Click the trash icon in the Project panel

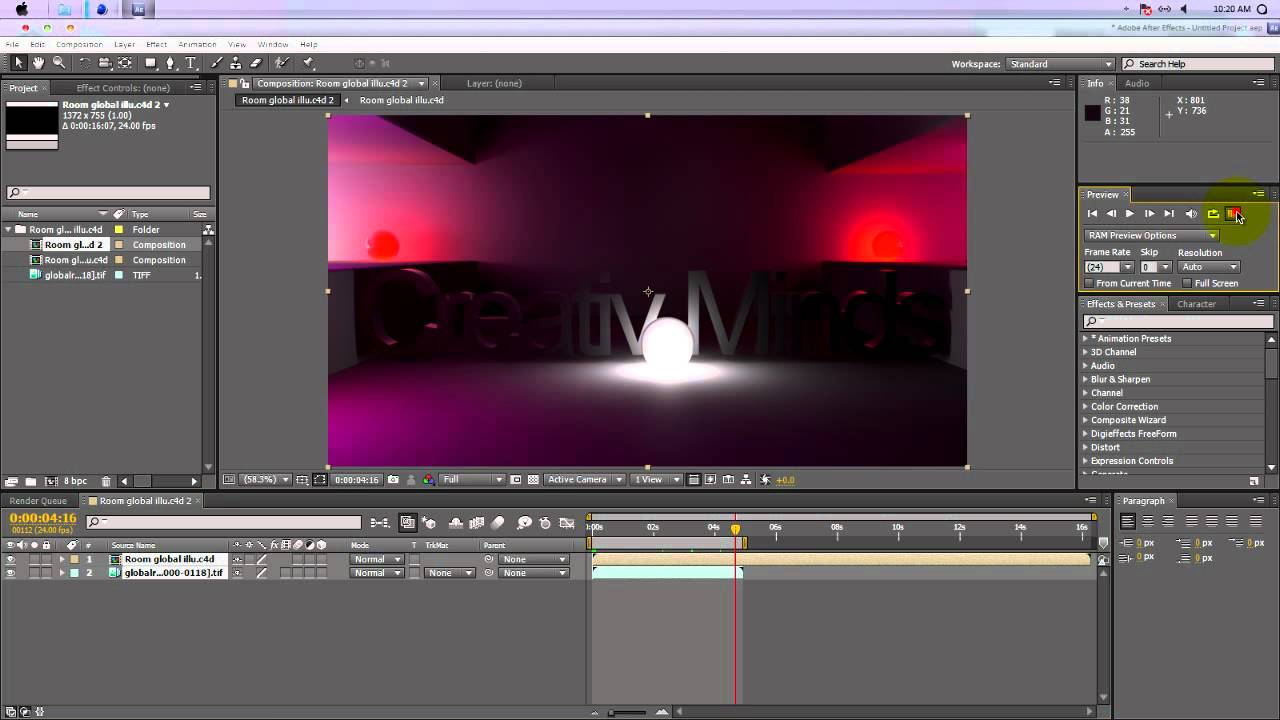[106, 481]
